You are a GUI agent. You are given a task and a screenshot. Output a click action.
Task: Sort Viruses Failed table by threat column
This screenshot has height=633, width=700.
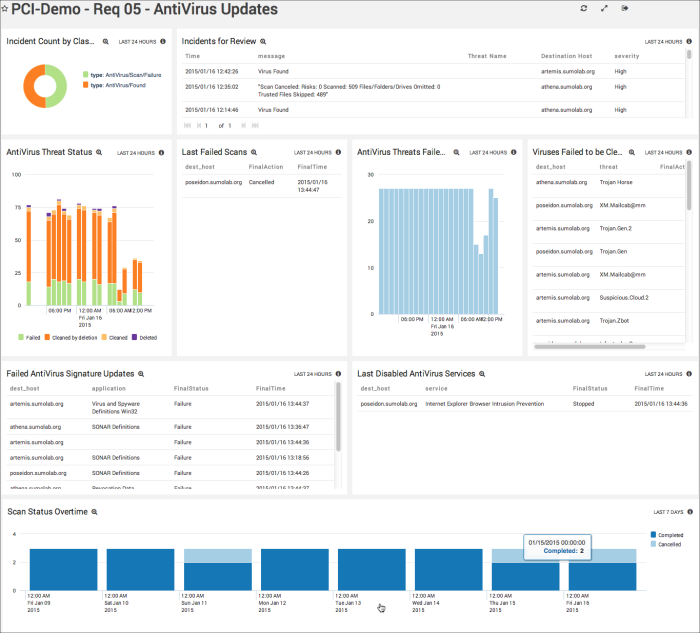click(x=609, y=167)
